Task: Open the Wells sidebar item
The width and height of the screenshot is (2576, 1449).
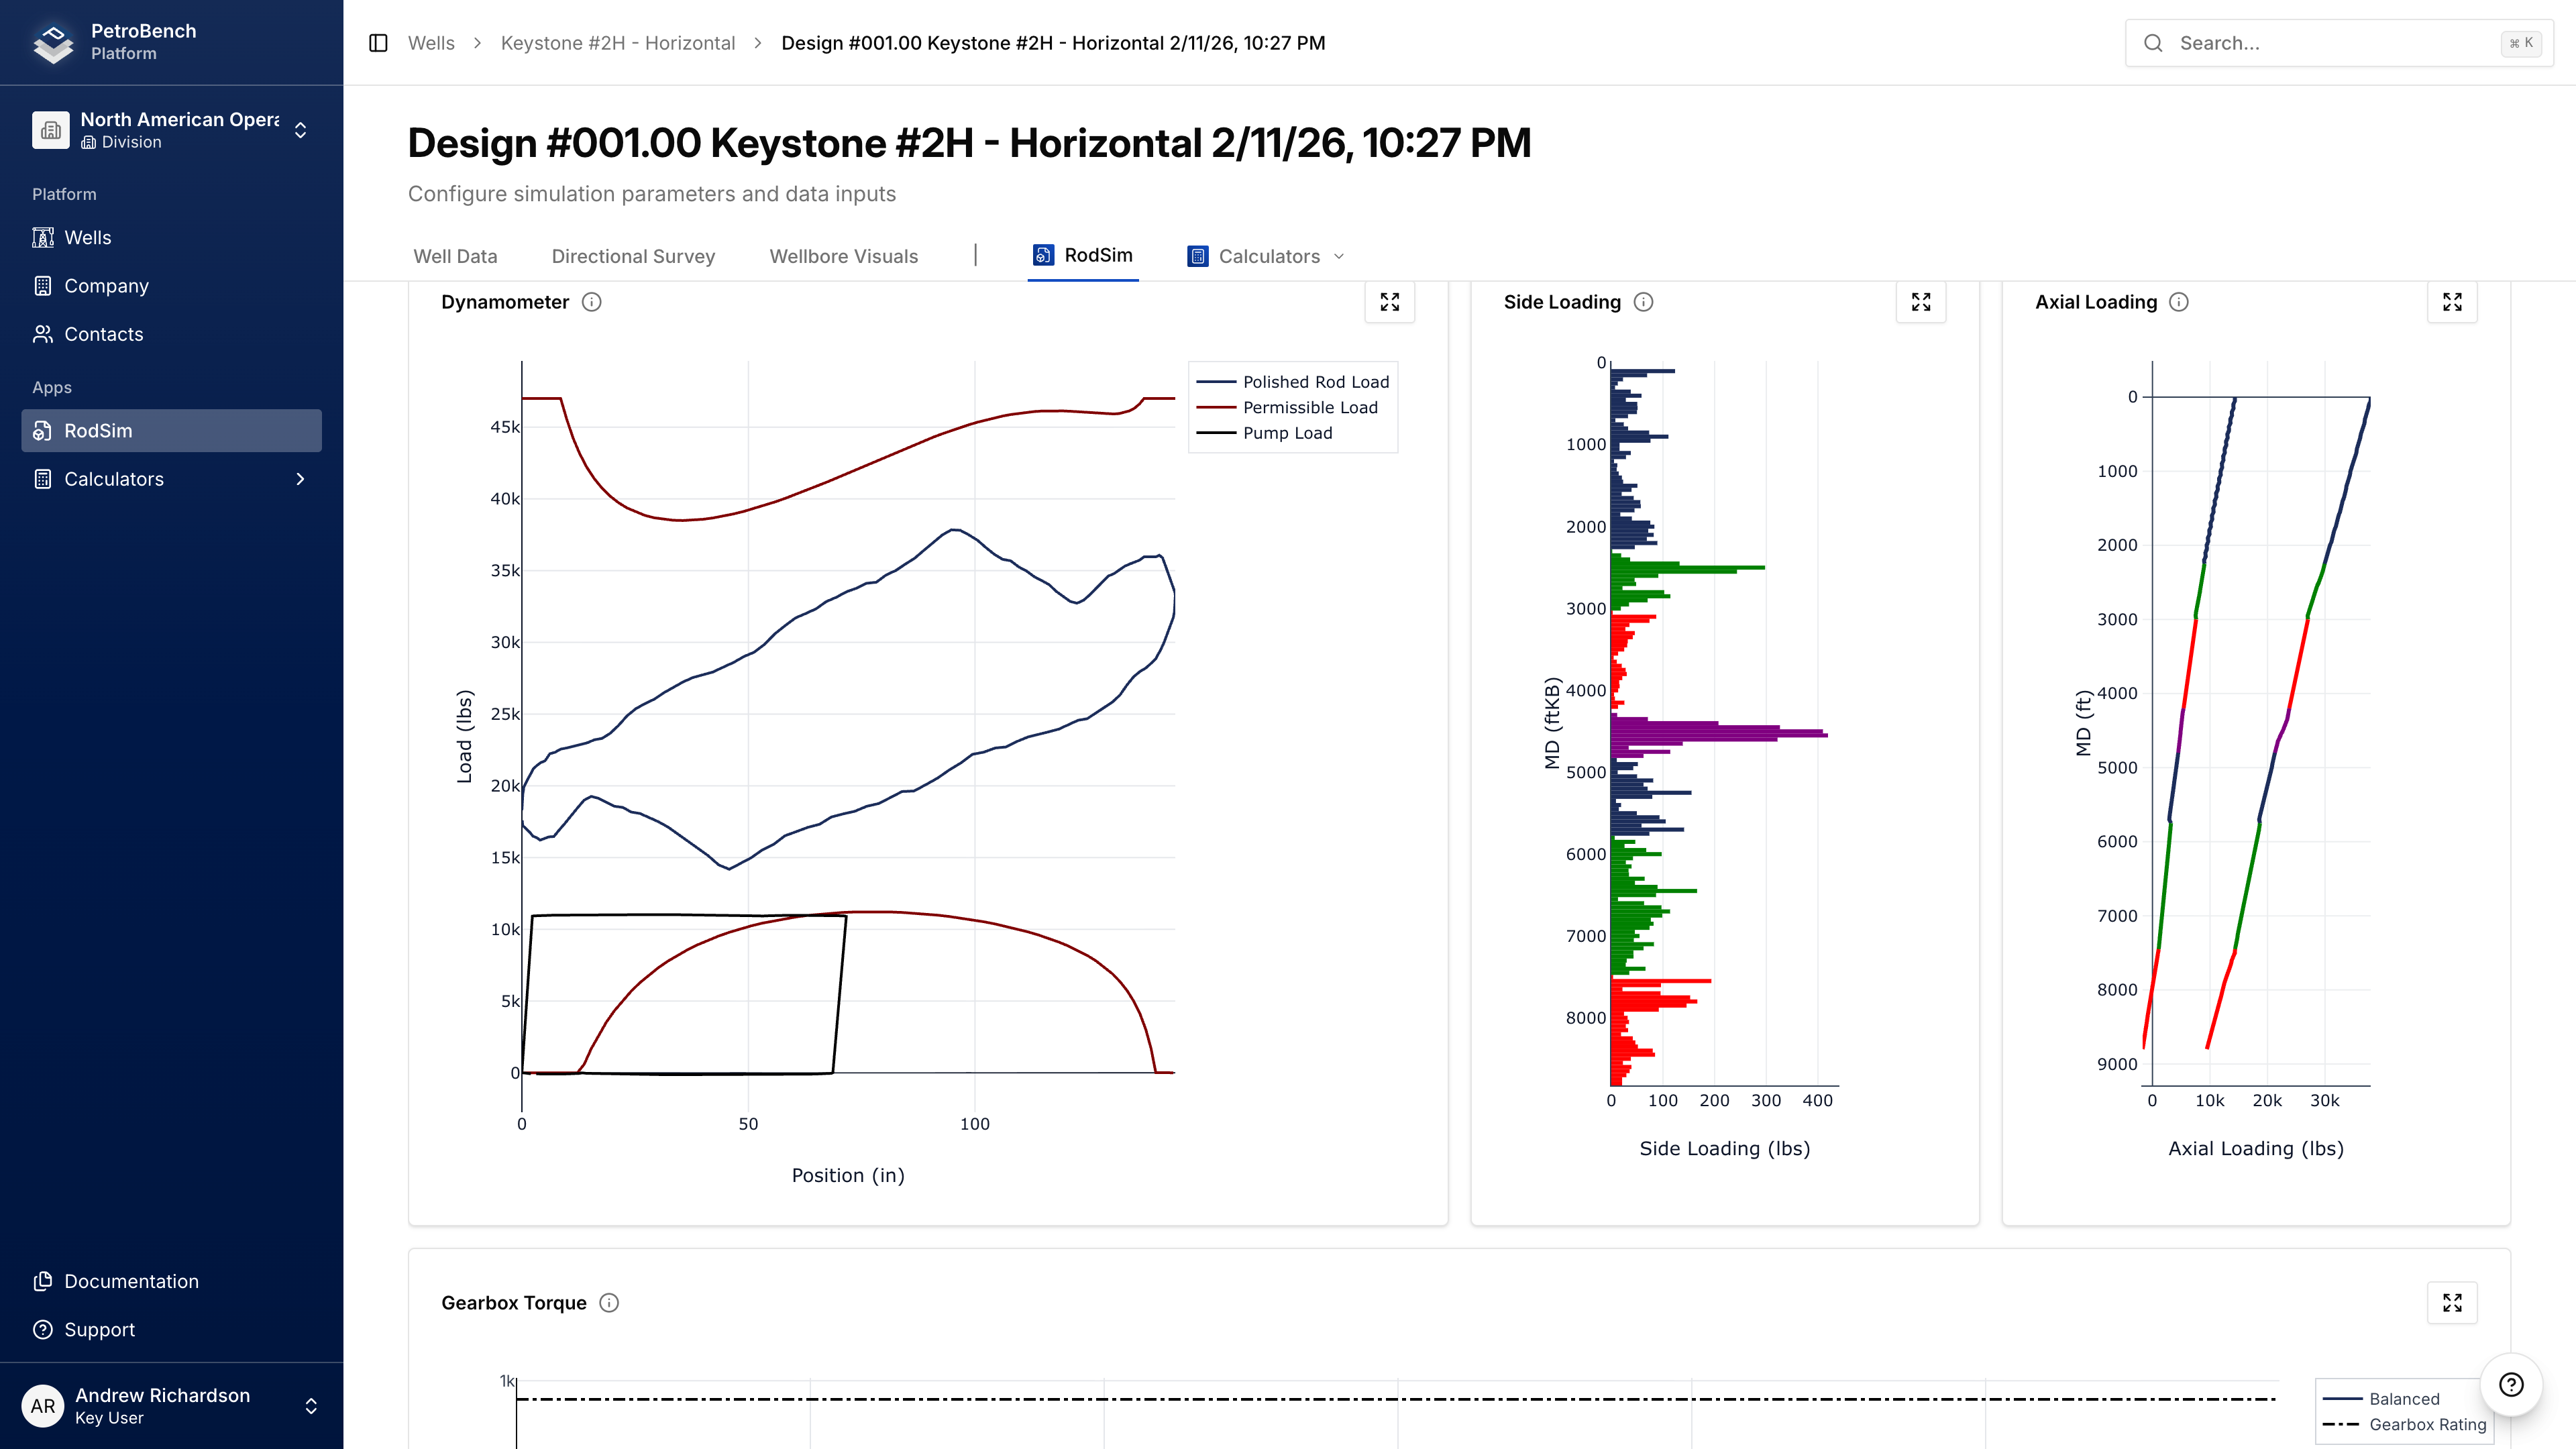Action: coord(171,237)
